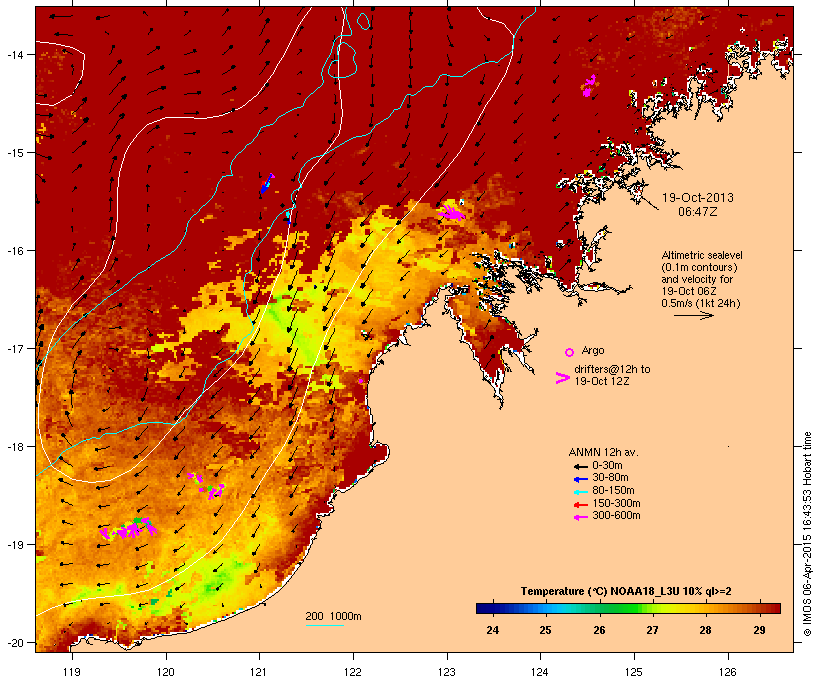The width and height of the screenshot is (820, 680).
Task: Click the latitude axis label '-15'
Action: pyautogui.click(x=14, y=153)
